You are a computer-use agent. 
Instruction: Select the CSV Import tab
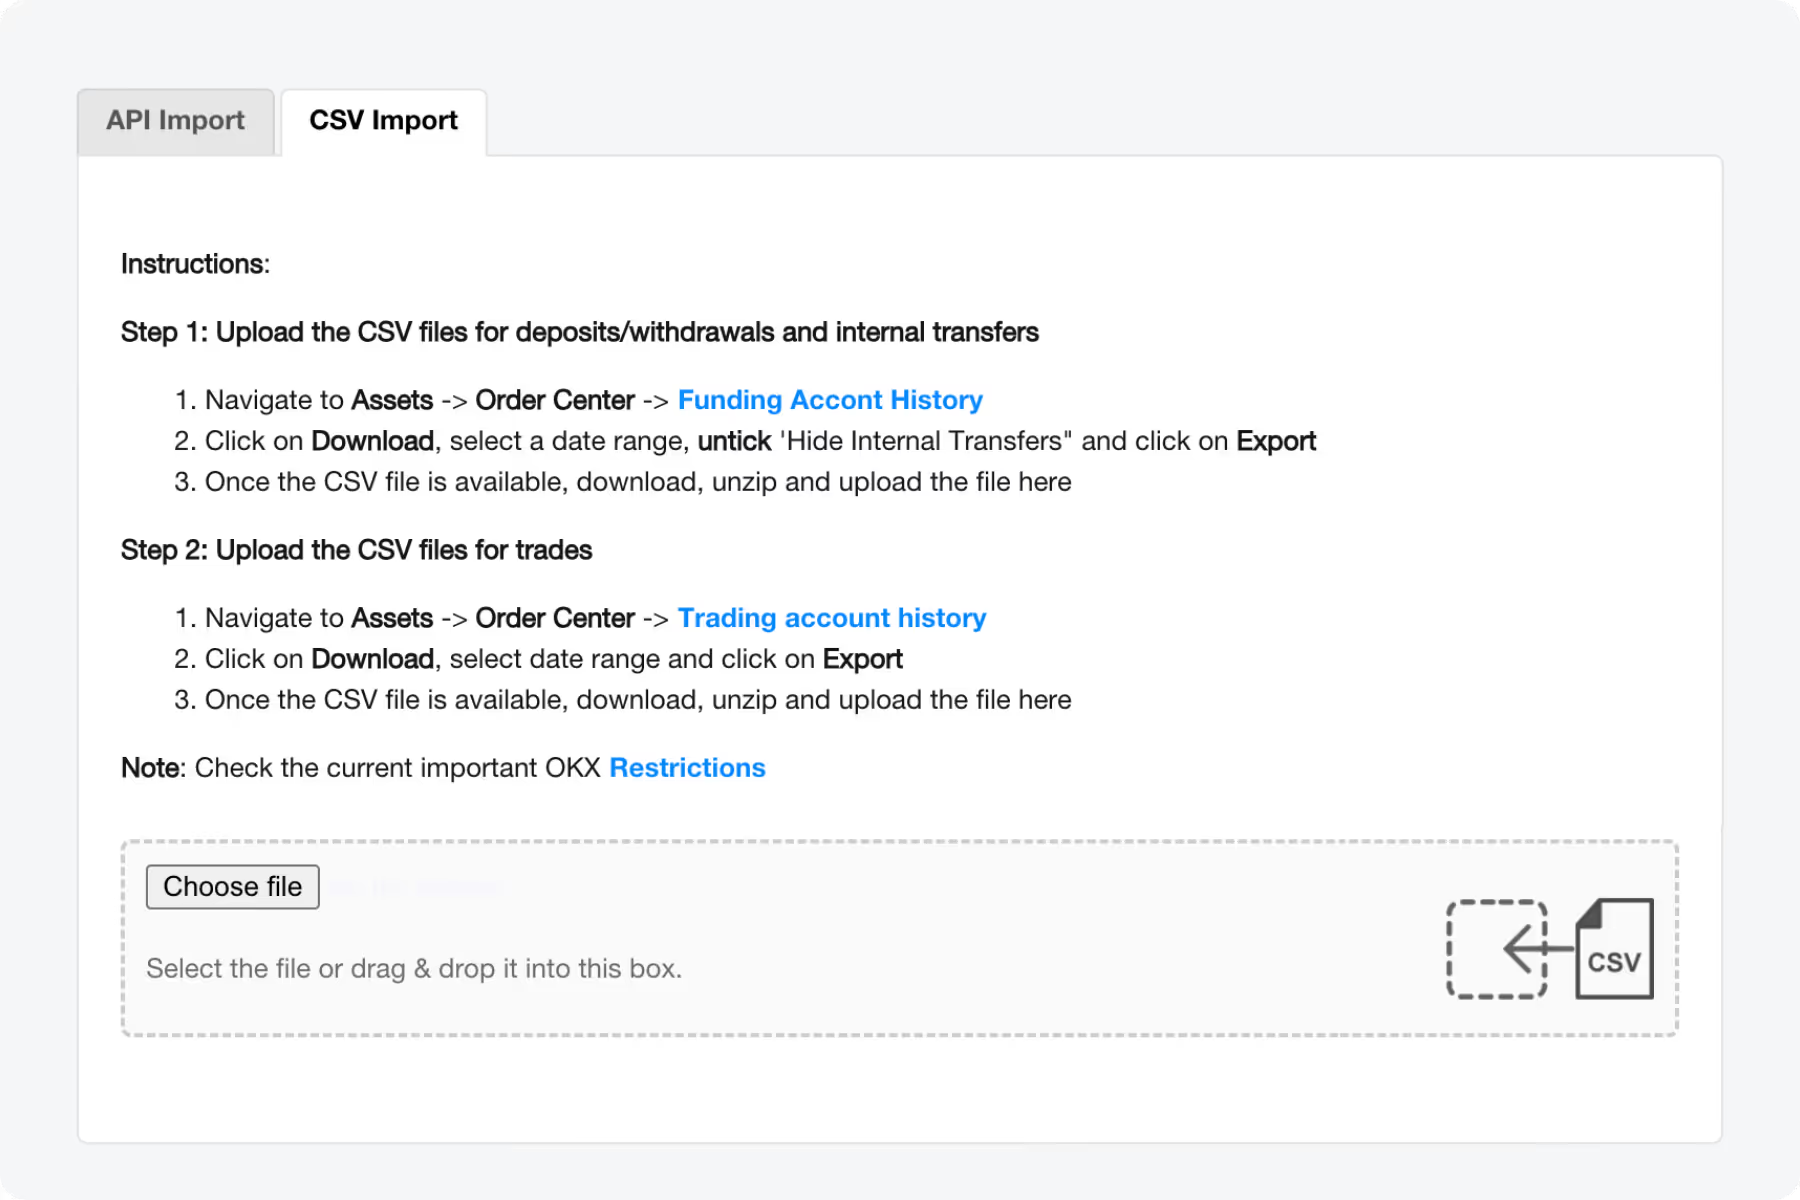(383, 120)
